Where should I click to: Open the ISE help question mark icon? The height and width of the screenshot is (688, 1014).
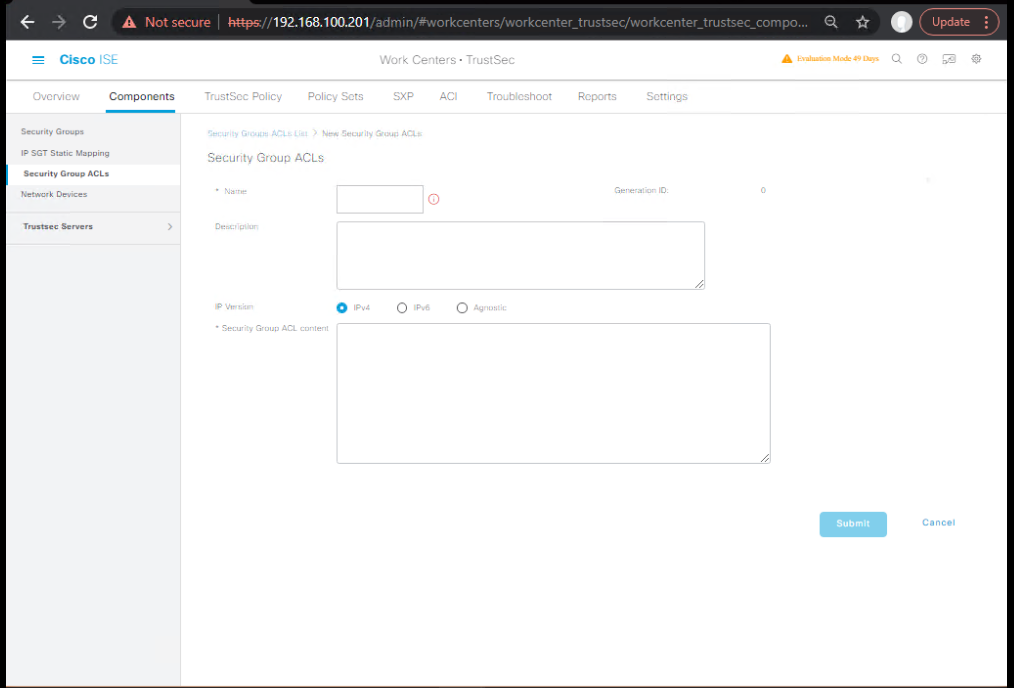coord(922,59)
